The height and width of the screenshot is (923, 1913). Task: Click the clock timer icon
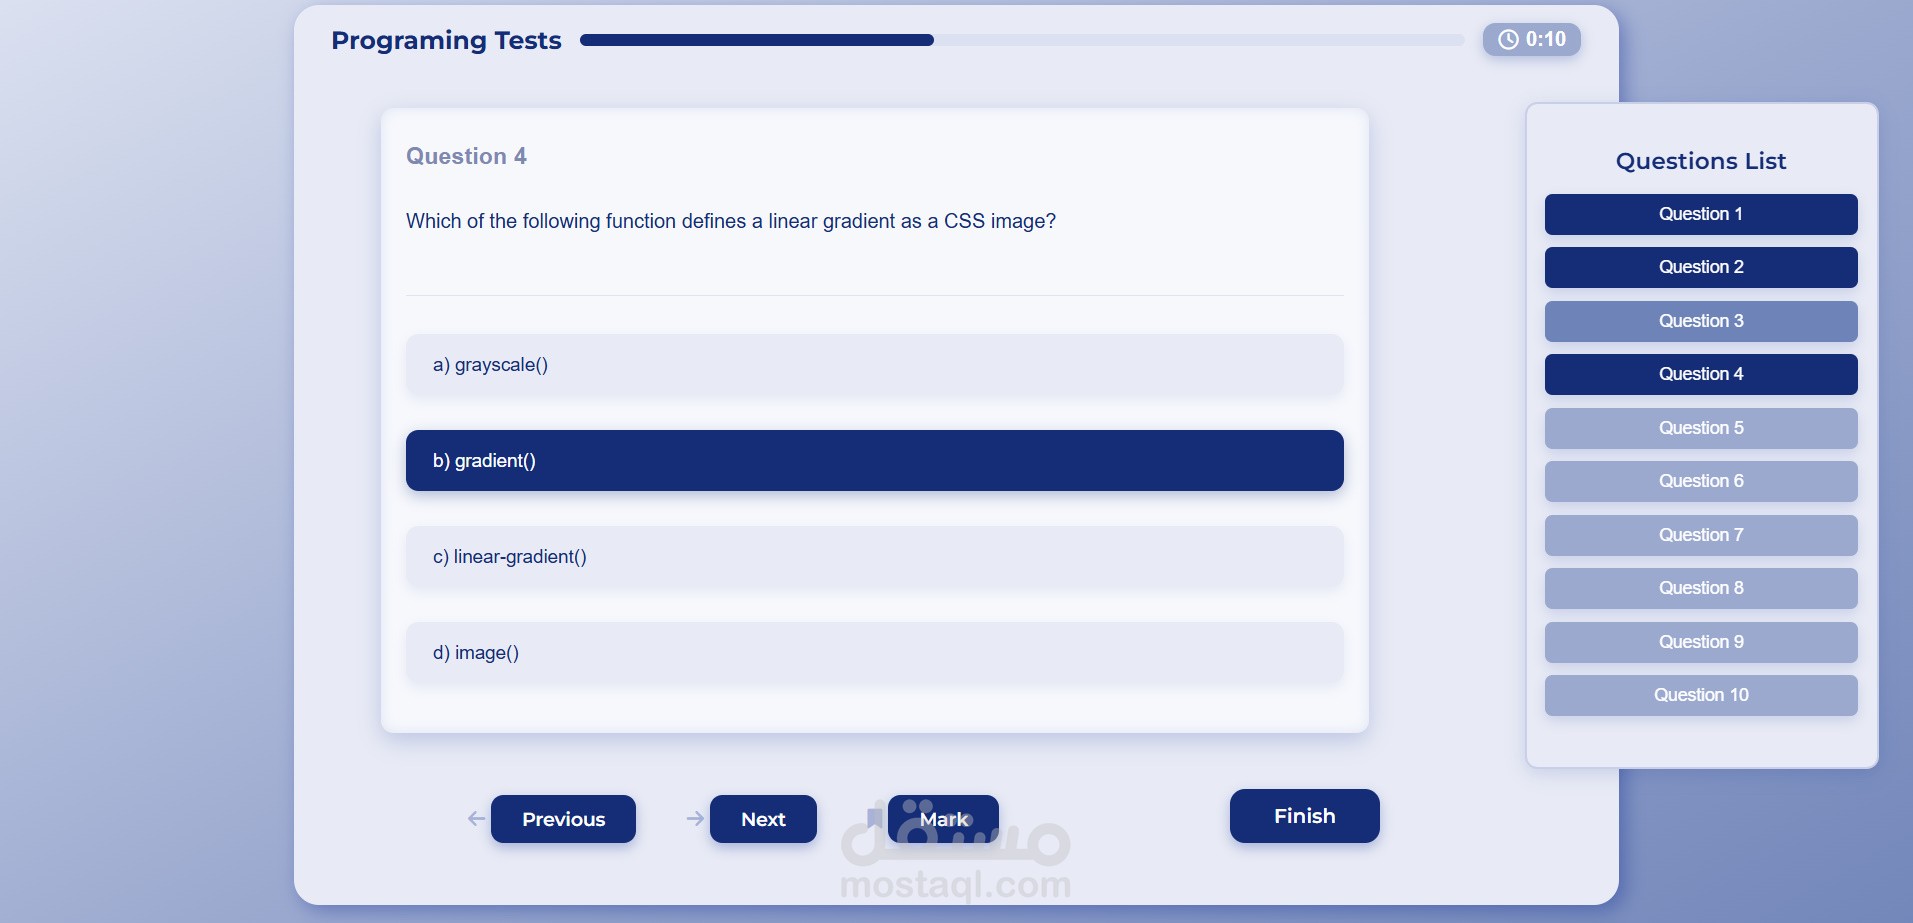pos(1508,40)
